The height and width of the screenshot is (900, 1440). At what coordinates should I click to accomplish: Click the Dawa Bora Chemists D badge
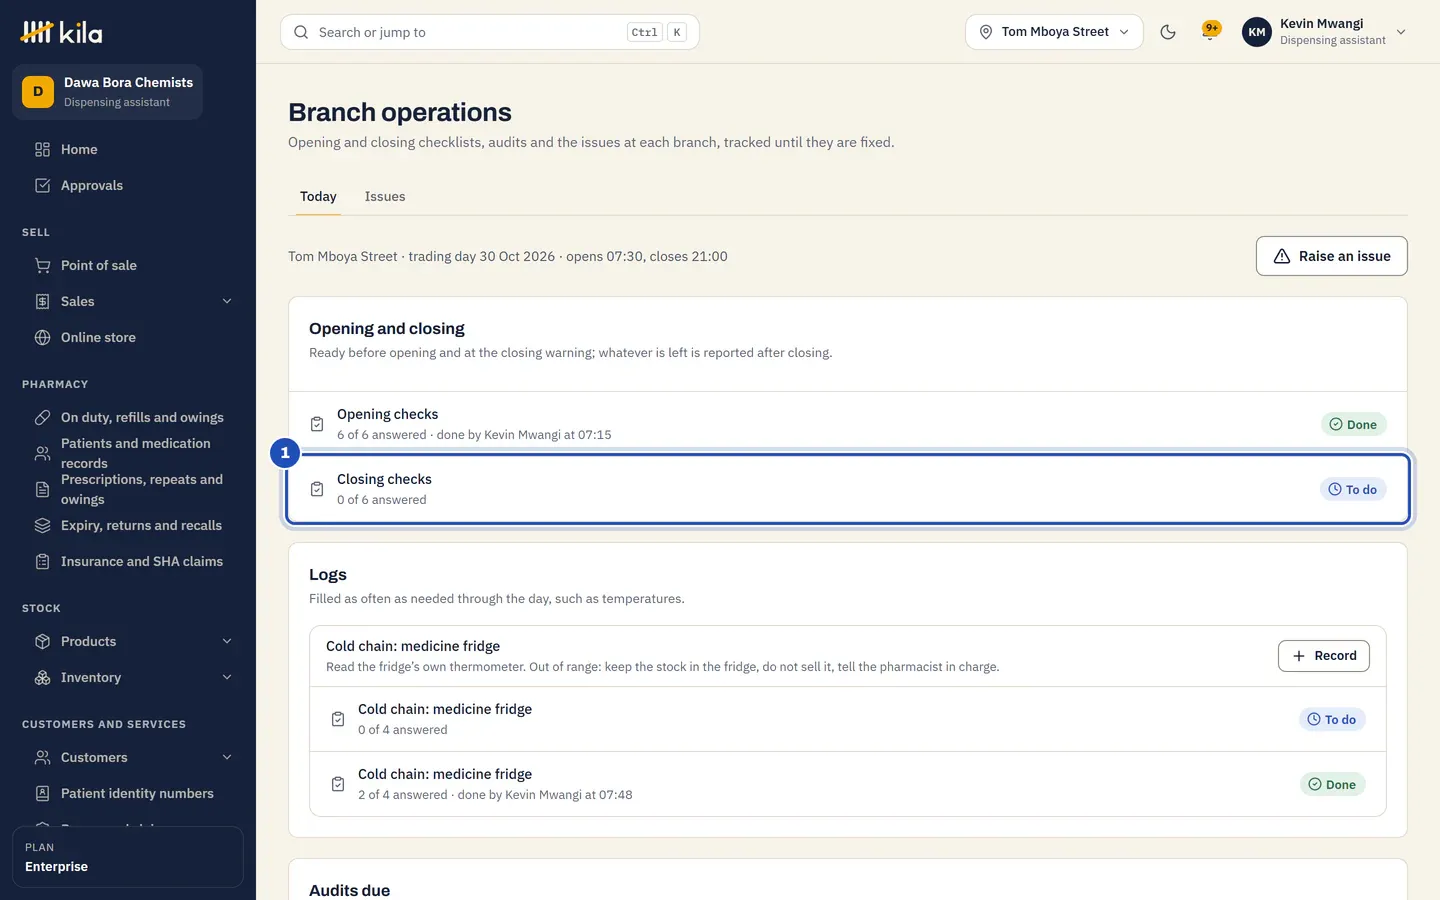click(38, 92)
